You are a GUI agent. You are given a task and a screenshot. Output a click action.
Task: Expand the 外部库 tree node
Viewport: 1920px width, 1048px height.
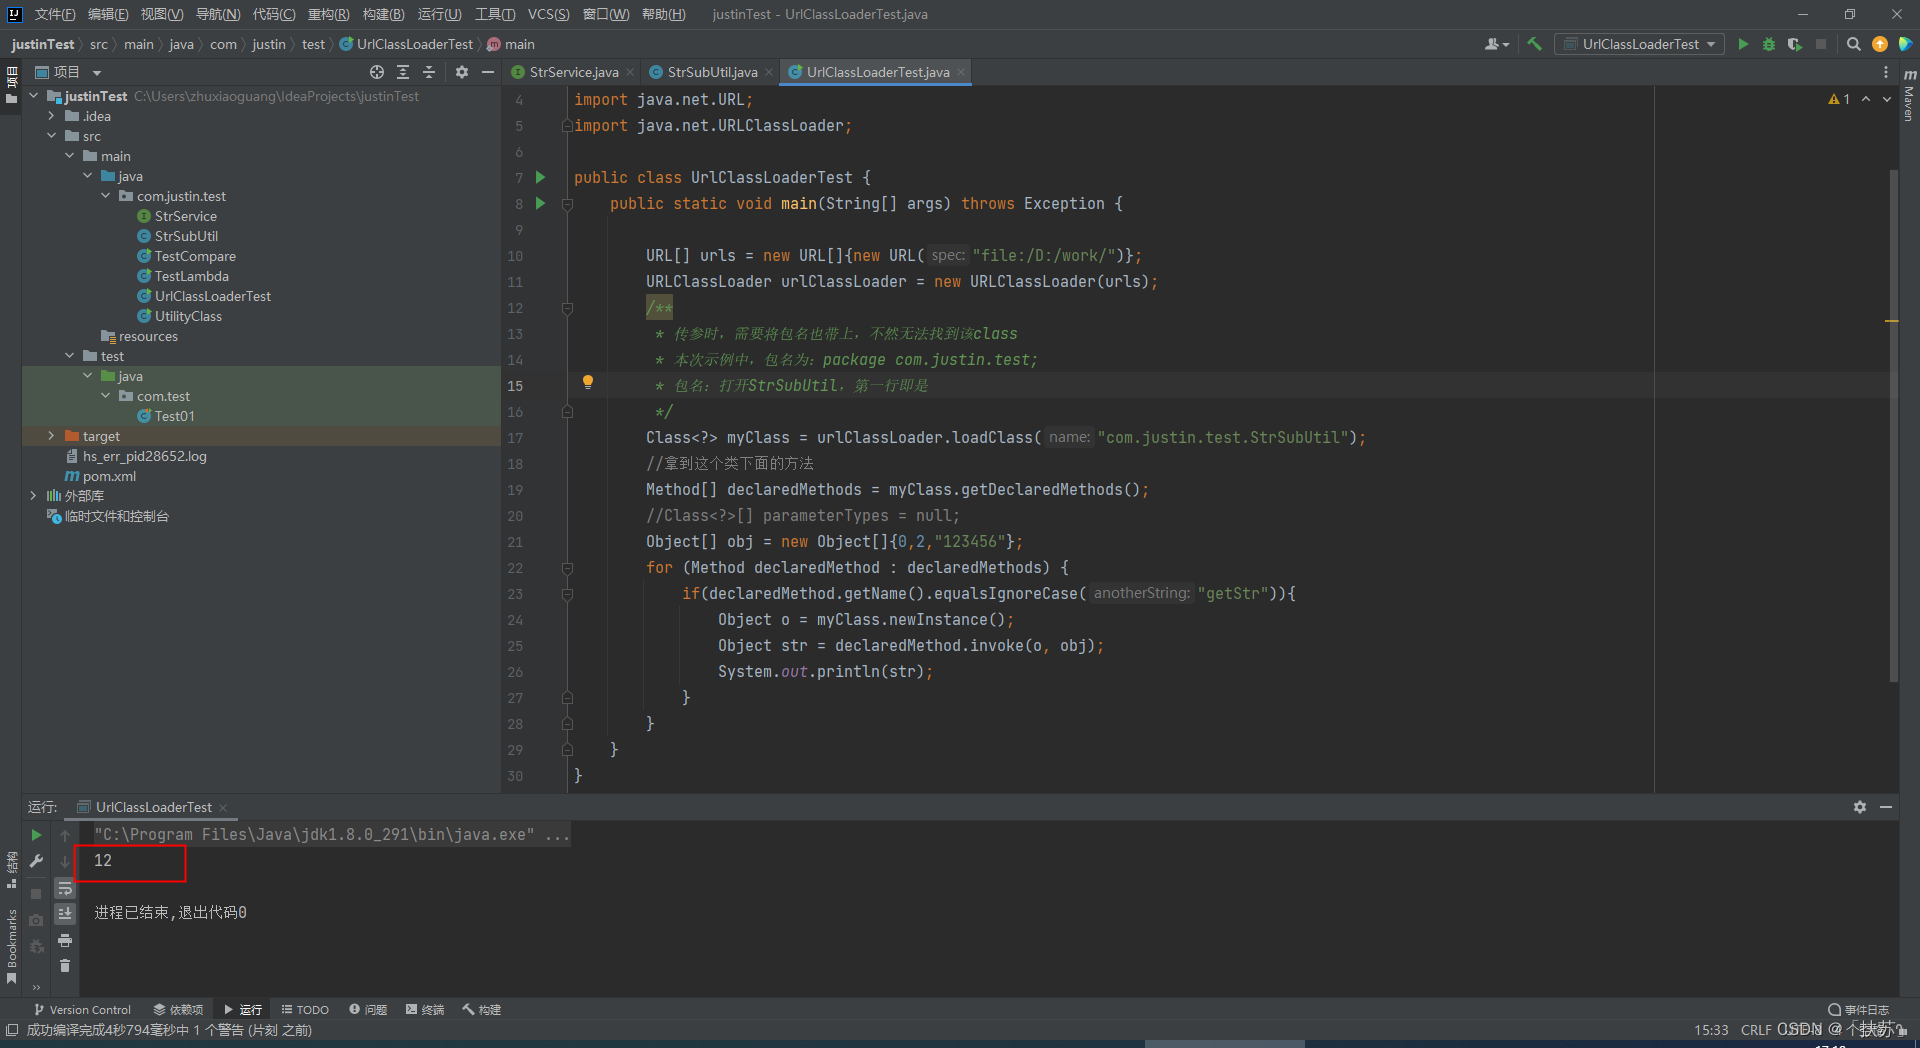pos(33,495)
